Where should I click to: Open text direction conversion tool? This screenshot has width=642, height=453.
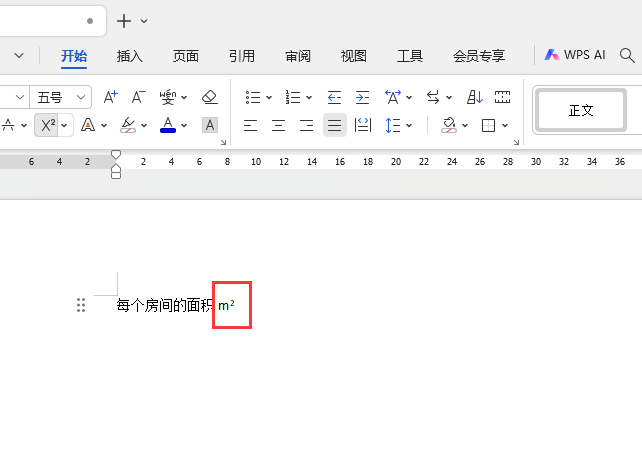(x=433, y=97)
